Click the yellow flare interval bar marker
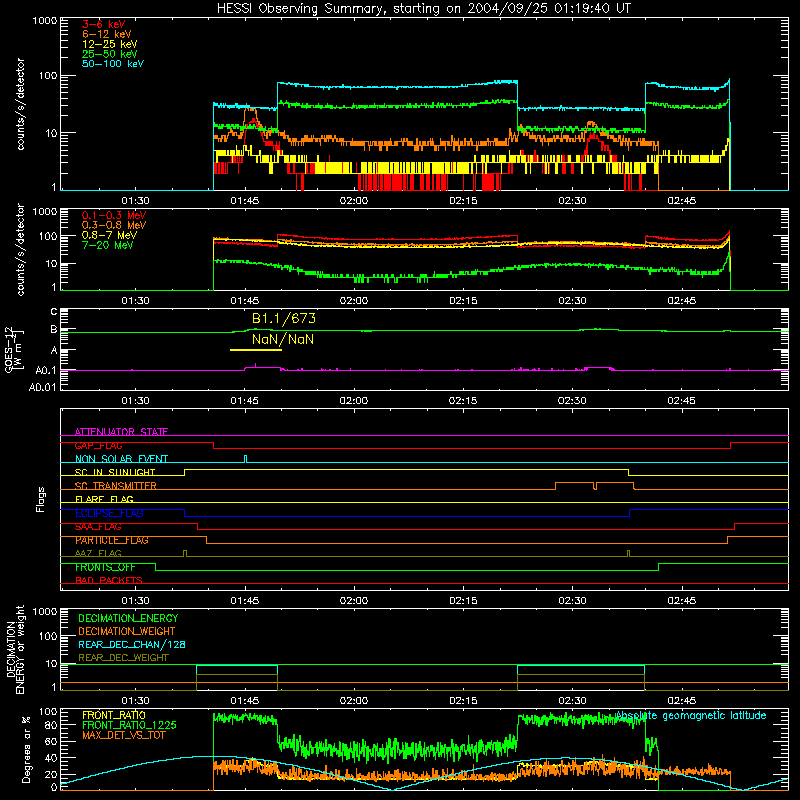 click(x=256, y=350)
